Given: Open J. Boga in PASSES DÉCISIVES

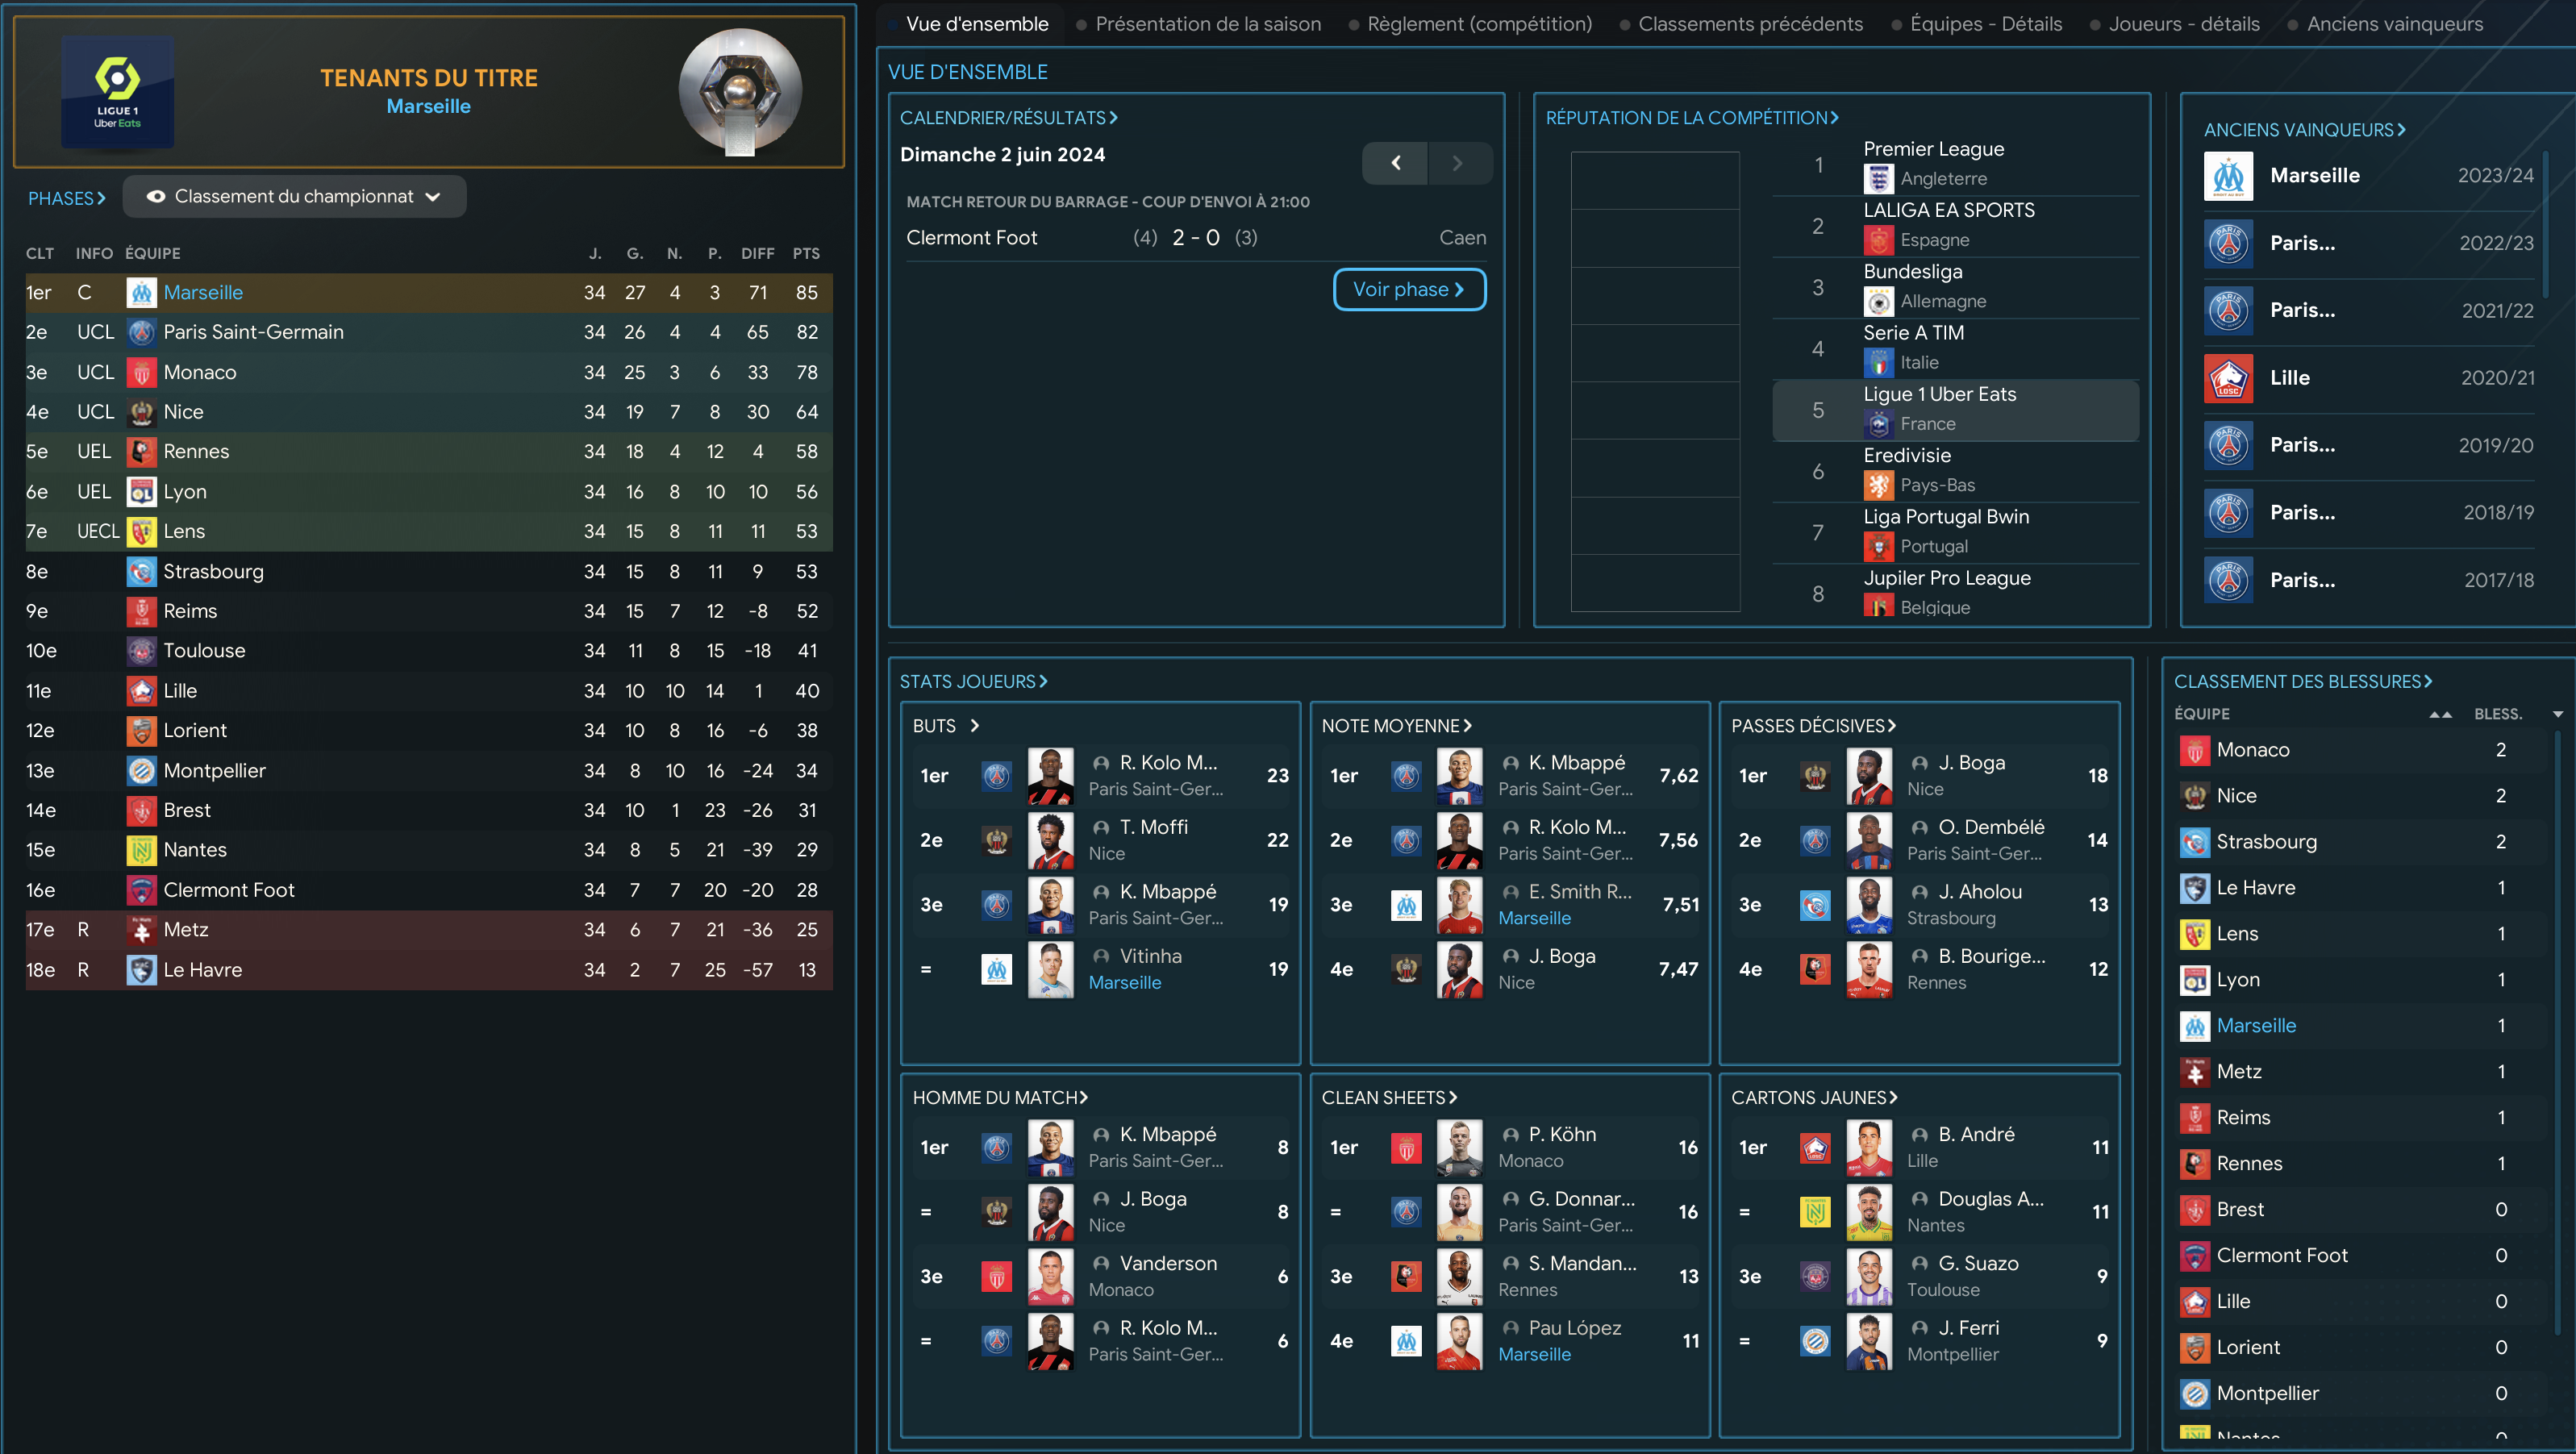Looking at the screenshot, I should [1971, 763].
